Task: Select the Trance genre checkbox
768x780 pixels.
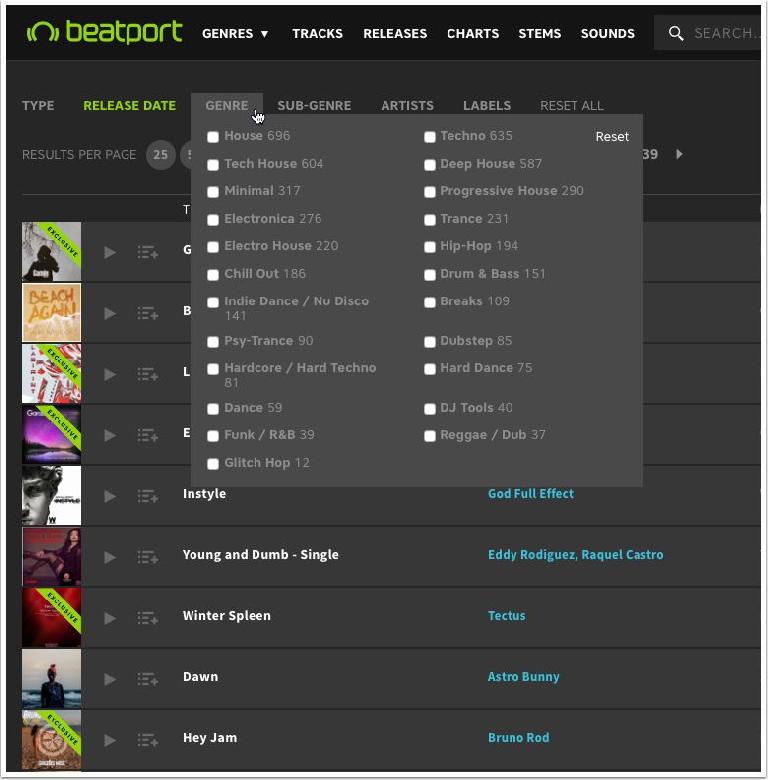Action: (x=430, y=219)
